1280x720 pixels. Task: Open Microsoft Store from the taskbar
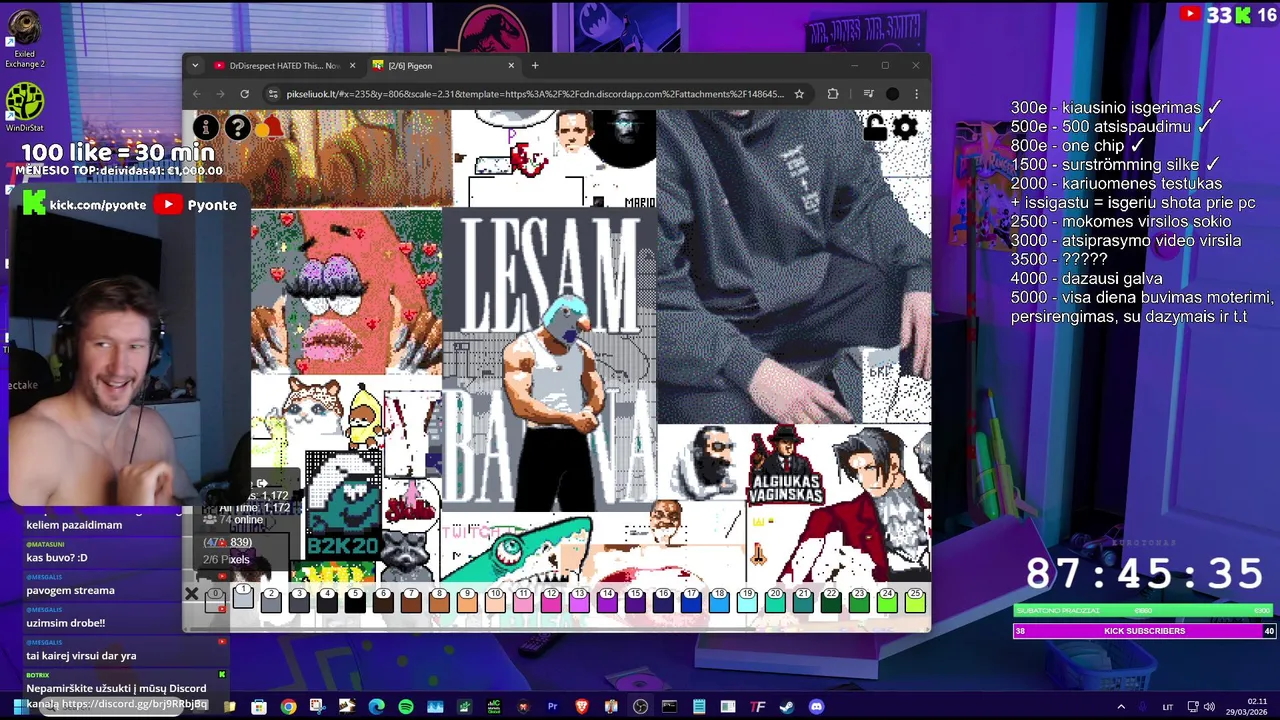pyautogui.click(x=259, y=707)
